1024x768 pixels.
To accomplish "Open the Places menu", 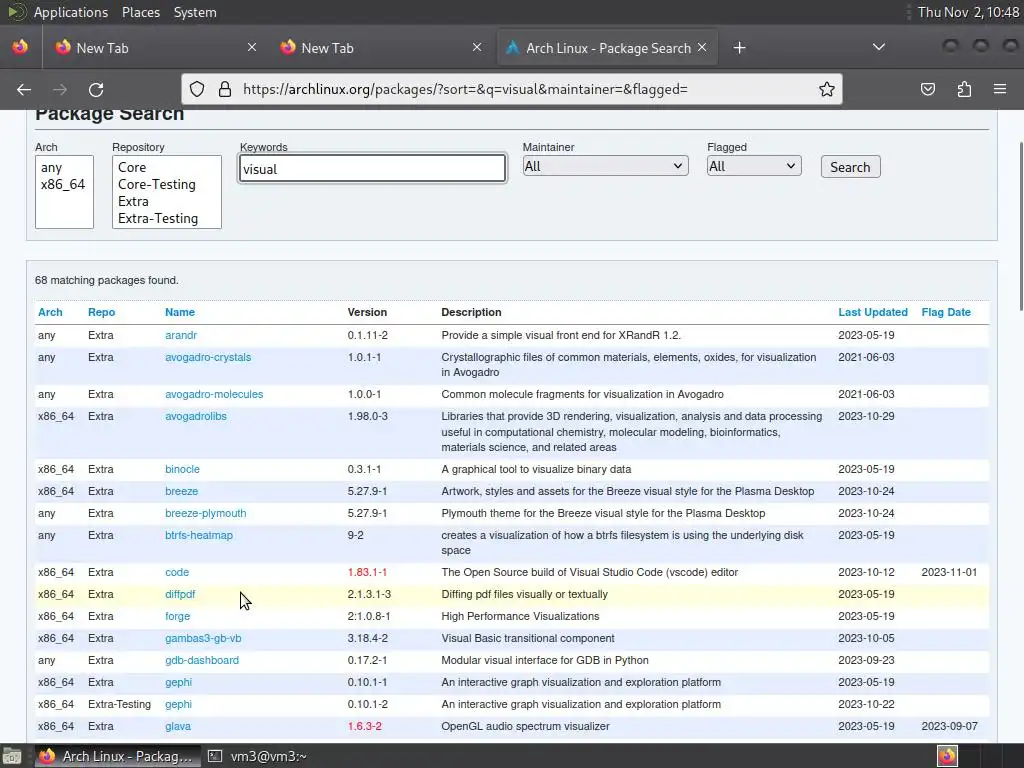I will 140,12.
